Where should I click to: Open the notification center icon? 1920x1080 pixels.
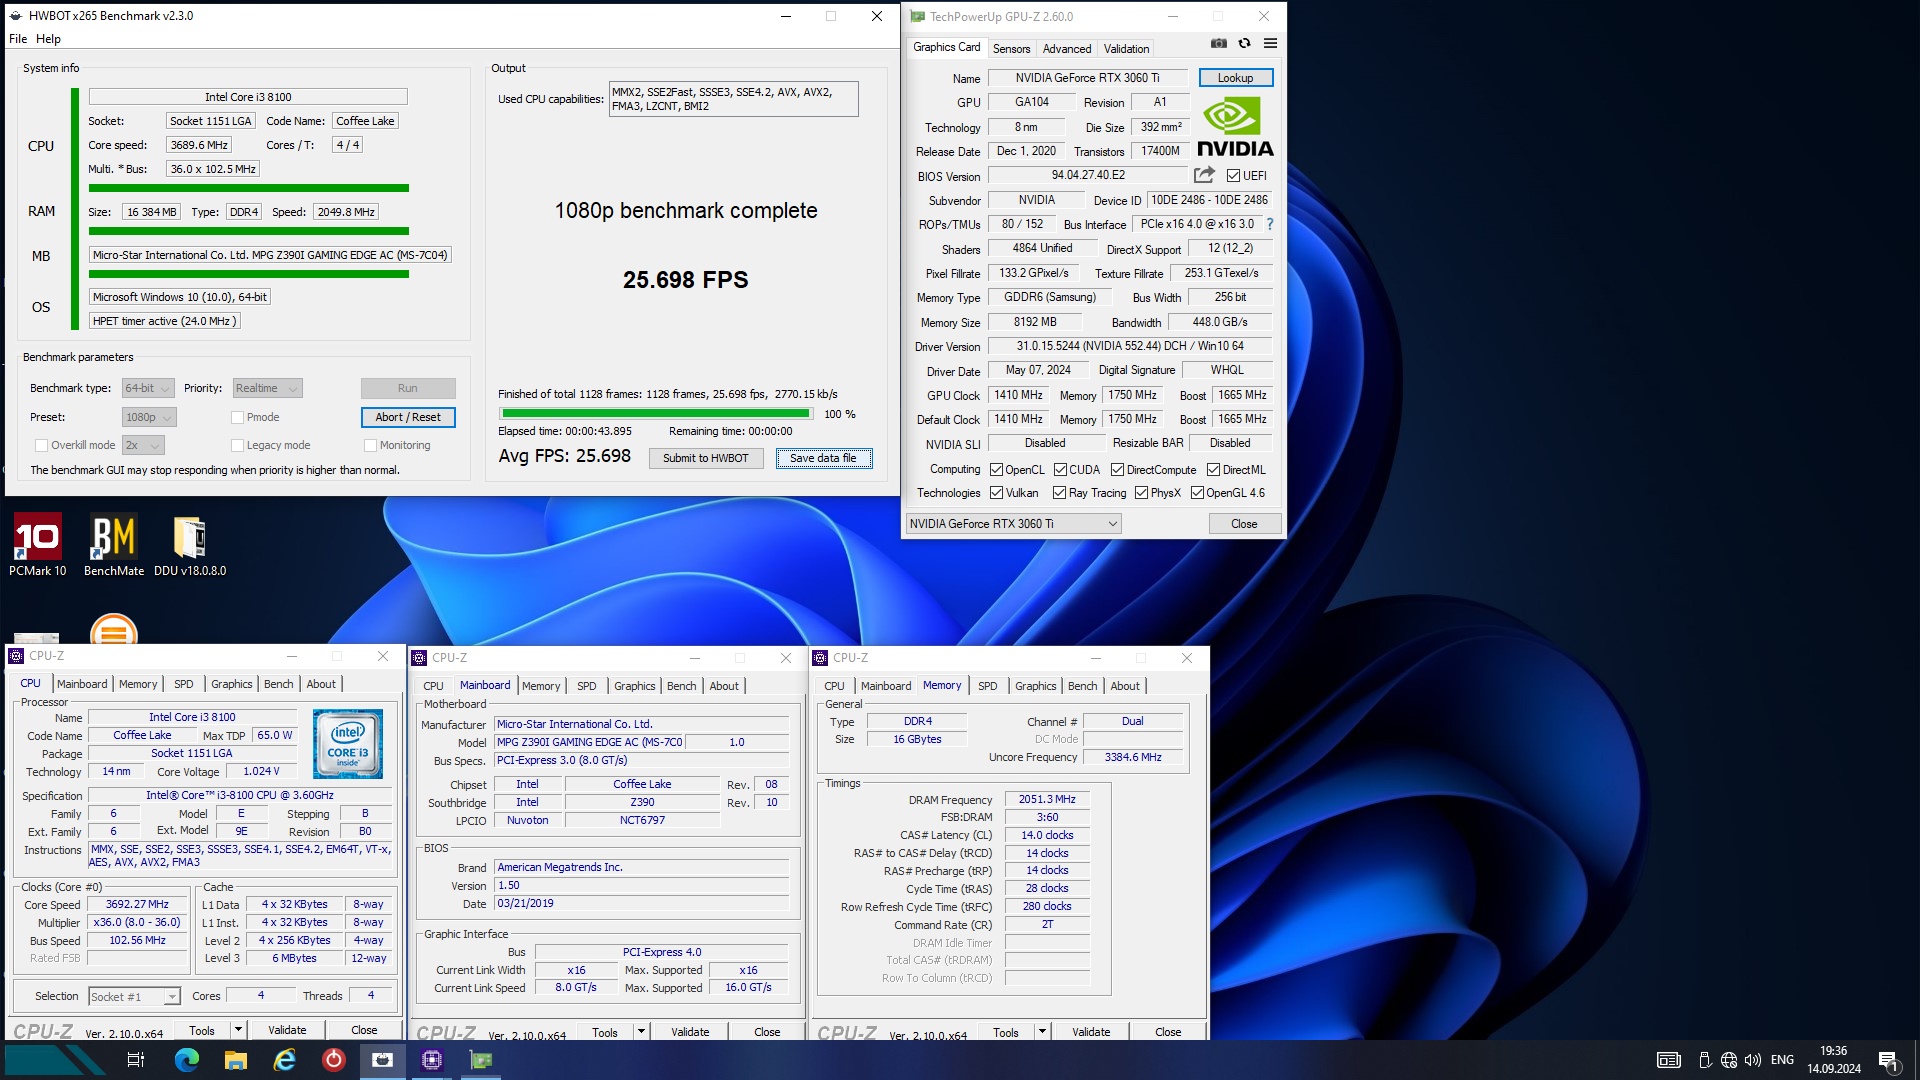(x=1888, y=1060)
